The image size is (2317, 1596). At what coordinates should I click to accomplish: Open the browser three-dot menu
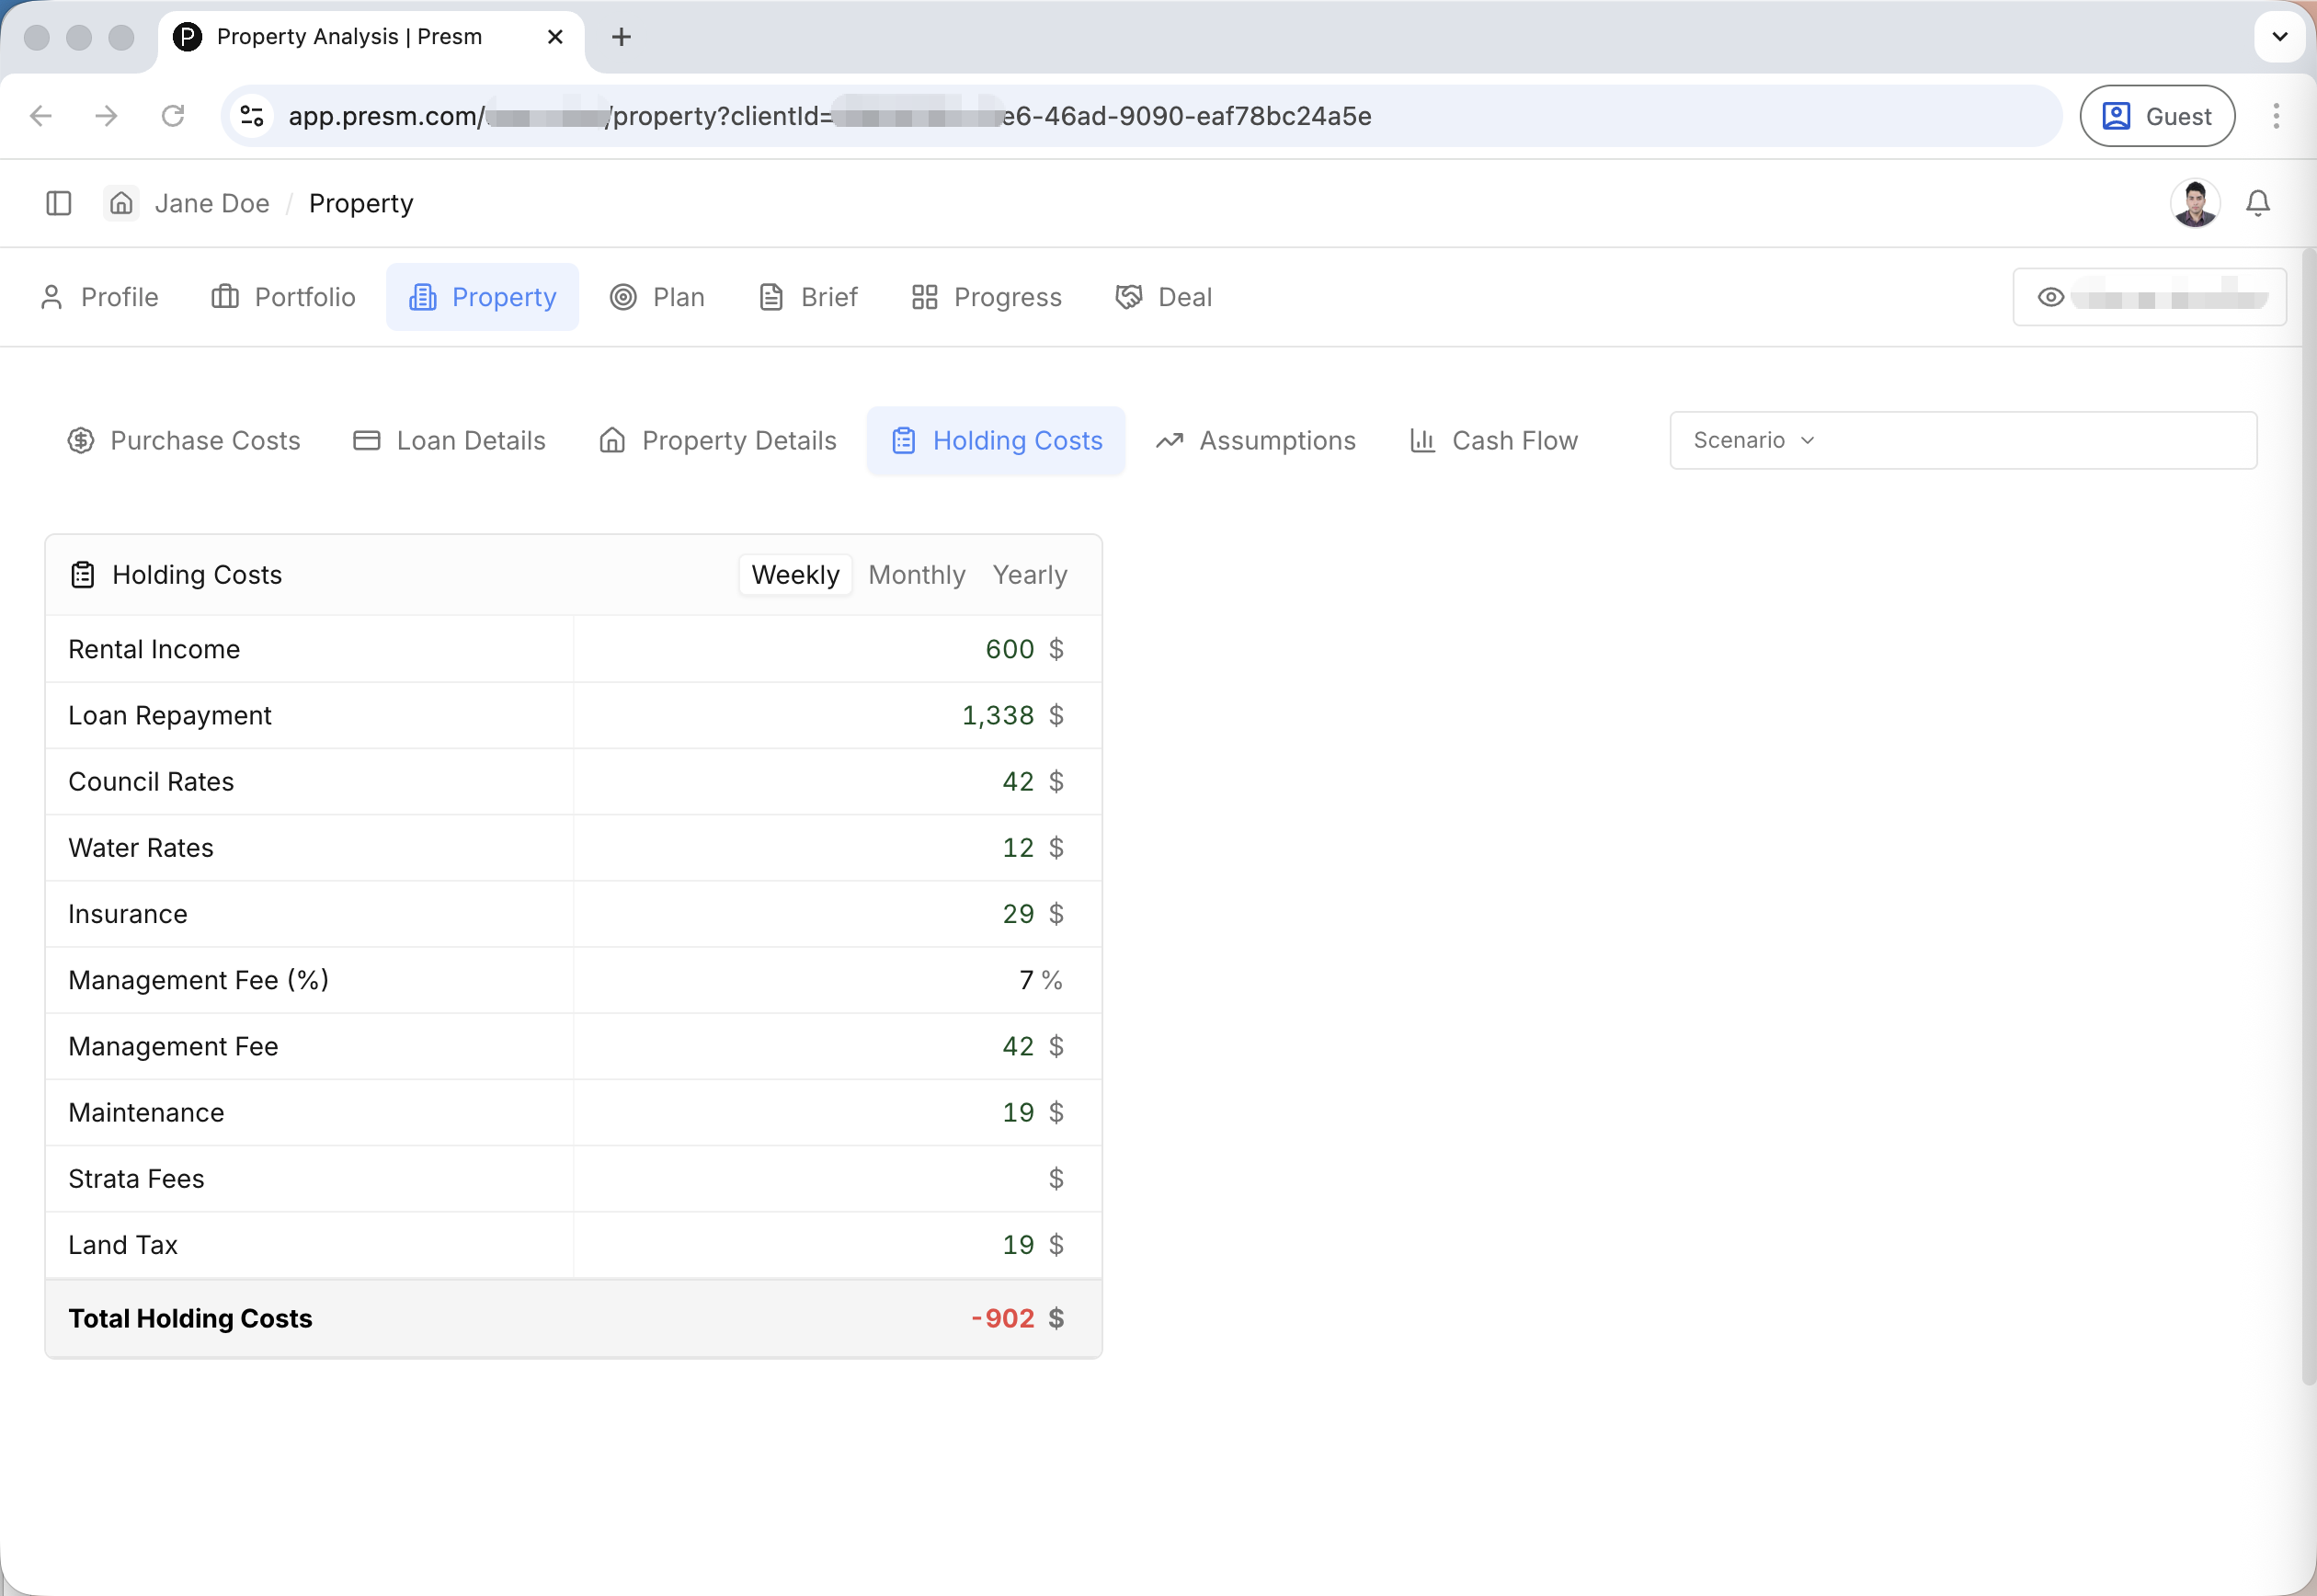click(2275, 116)
